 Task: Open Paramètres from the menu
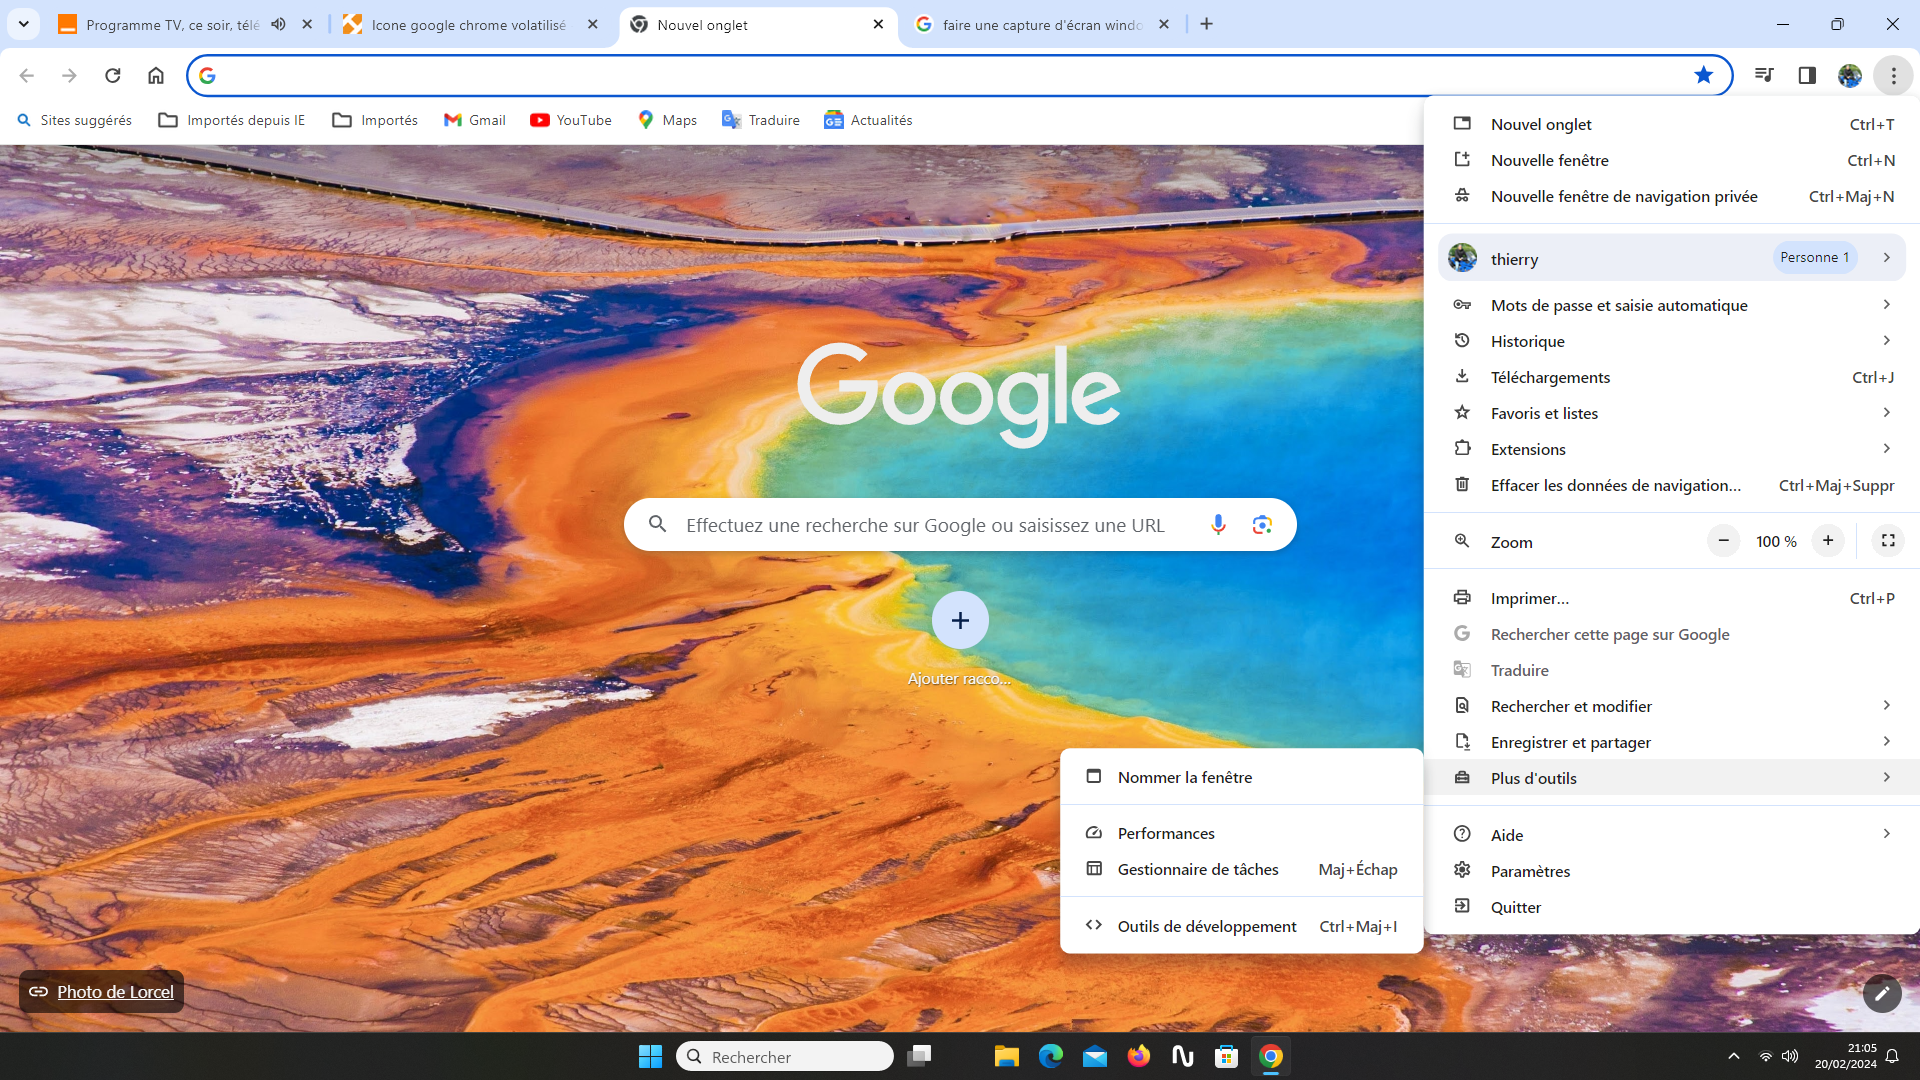click(x=1672, y=871)
